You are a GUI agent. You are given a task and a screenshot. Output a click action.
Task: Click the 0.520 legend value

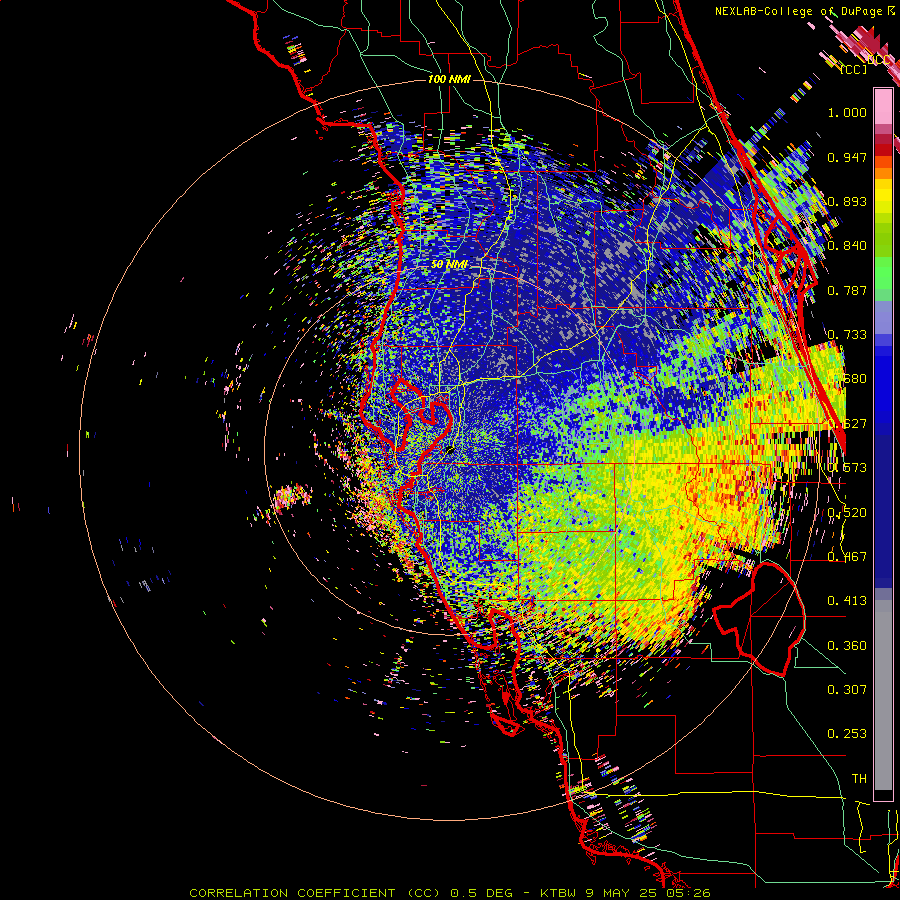pos(847,512)
